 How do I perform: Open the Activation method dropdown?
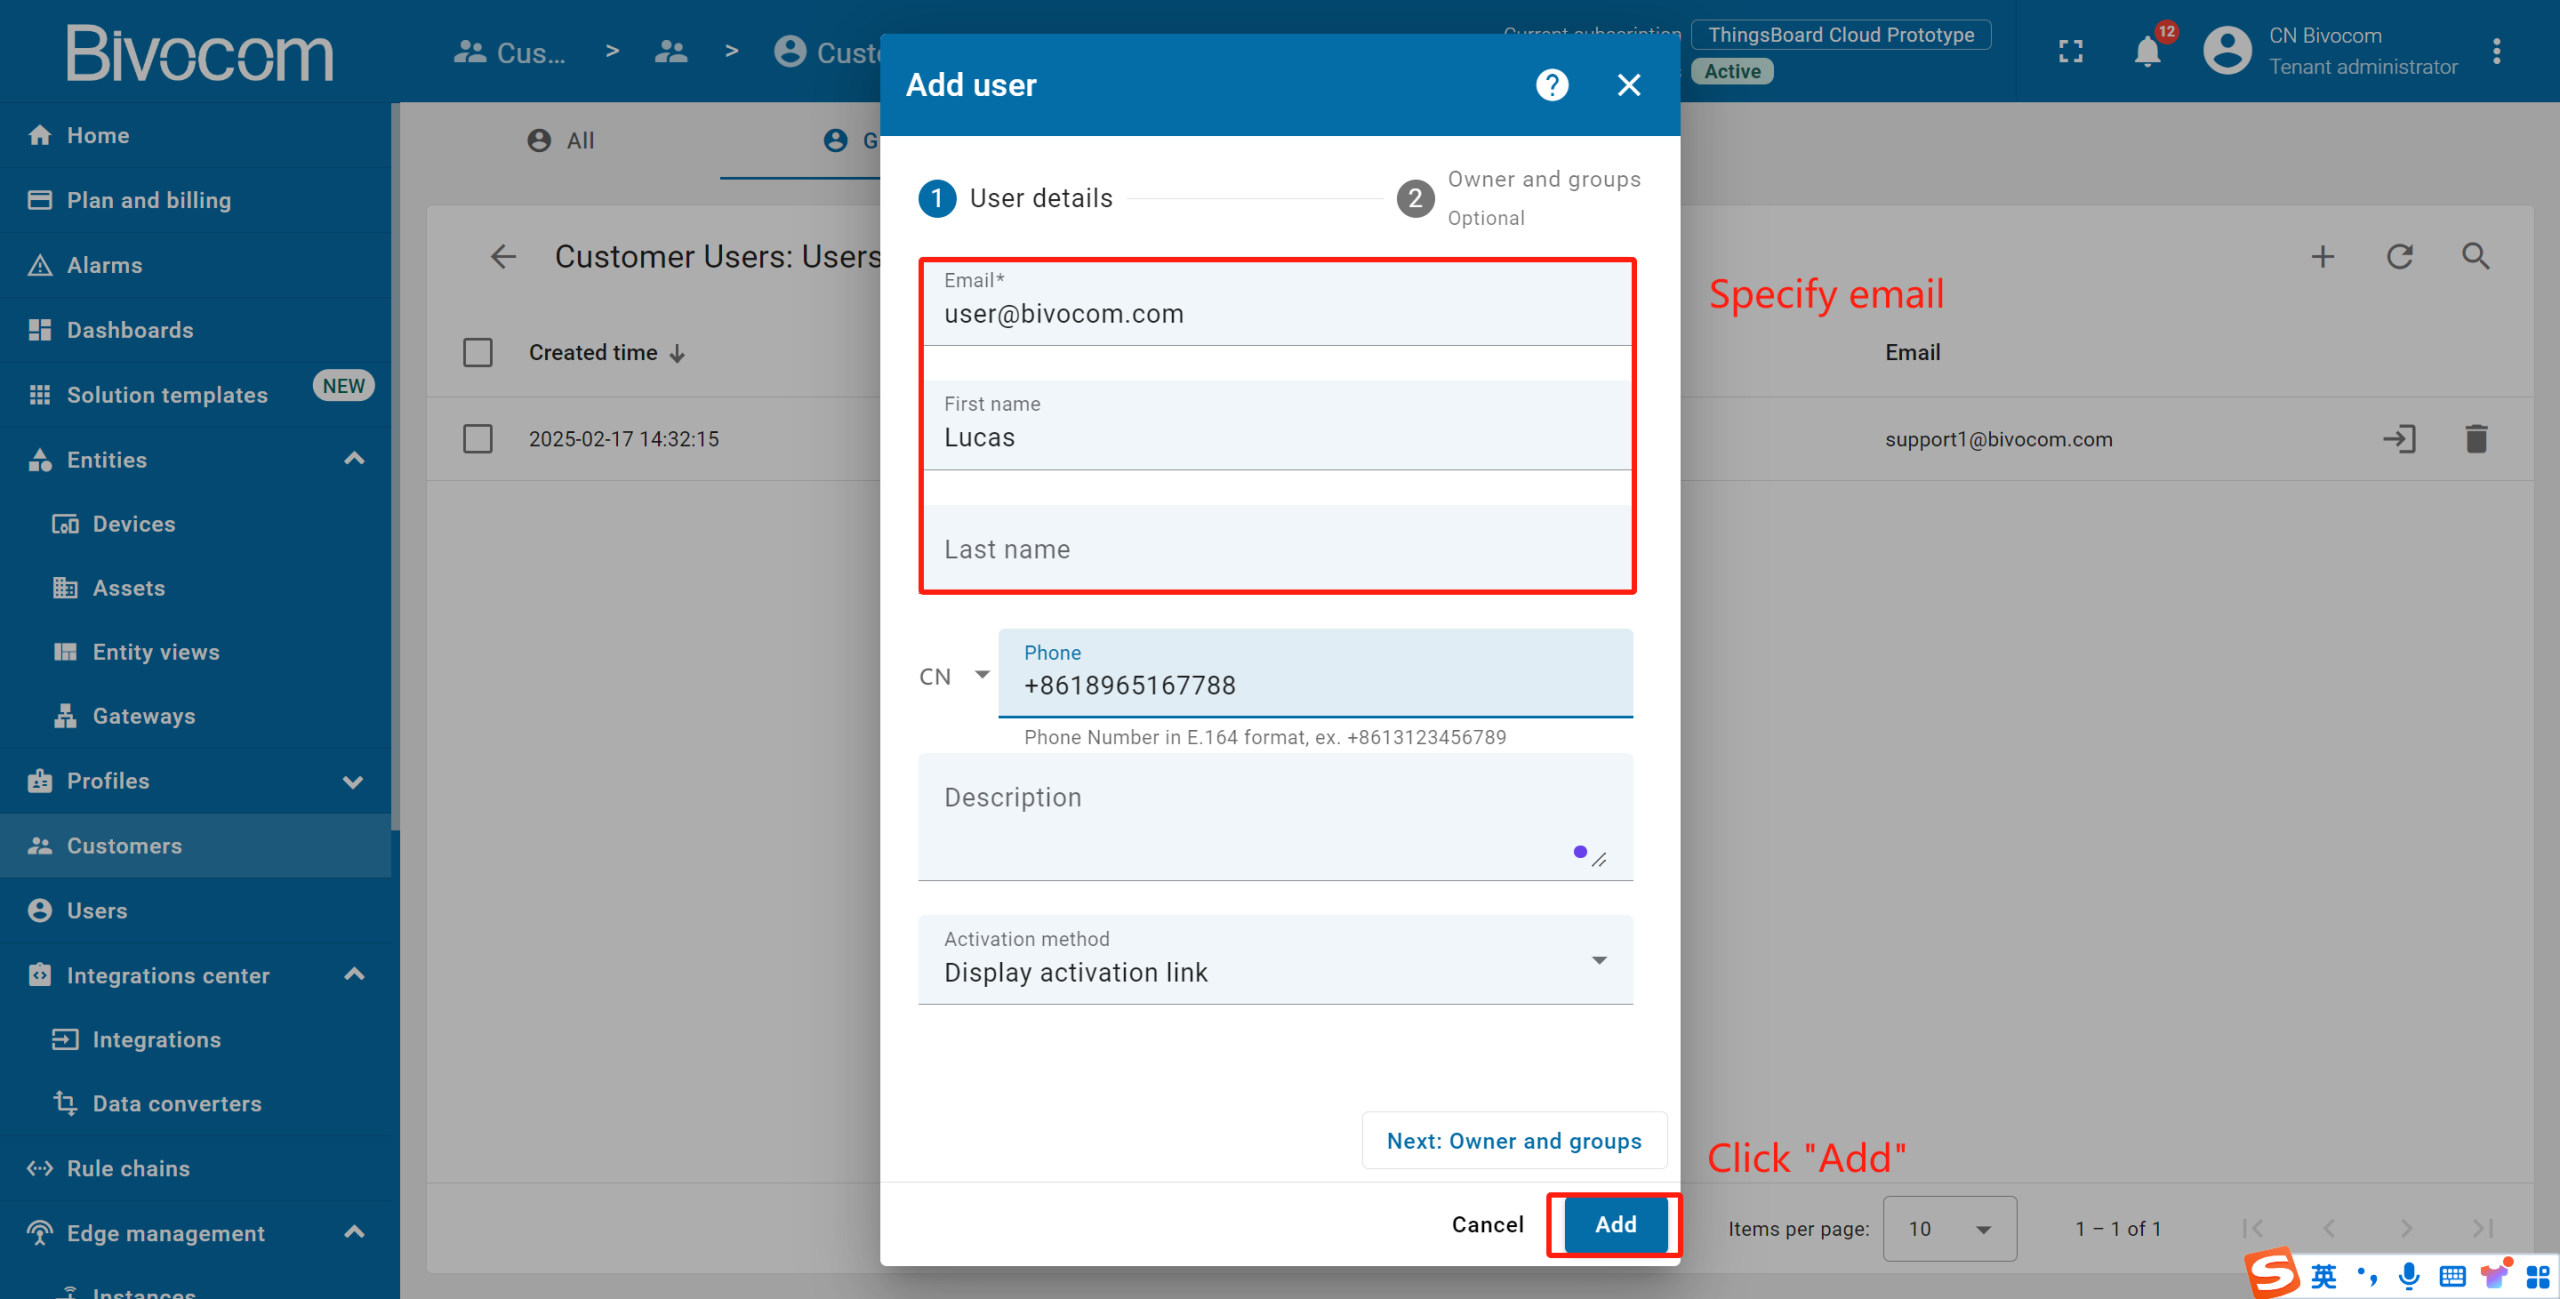coord(1275,960)
